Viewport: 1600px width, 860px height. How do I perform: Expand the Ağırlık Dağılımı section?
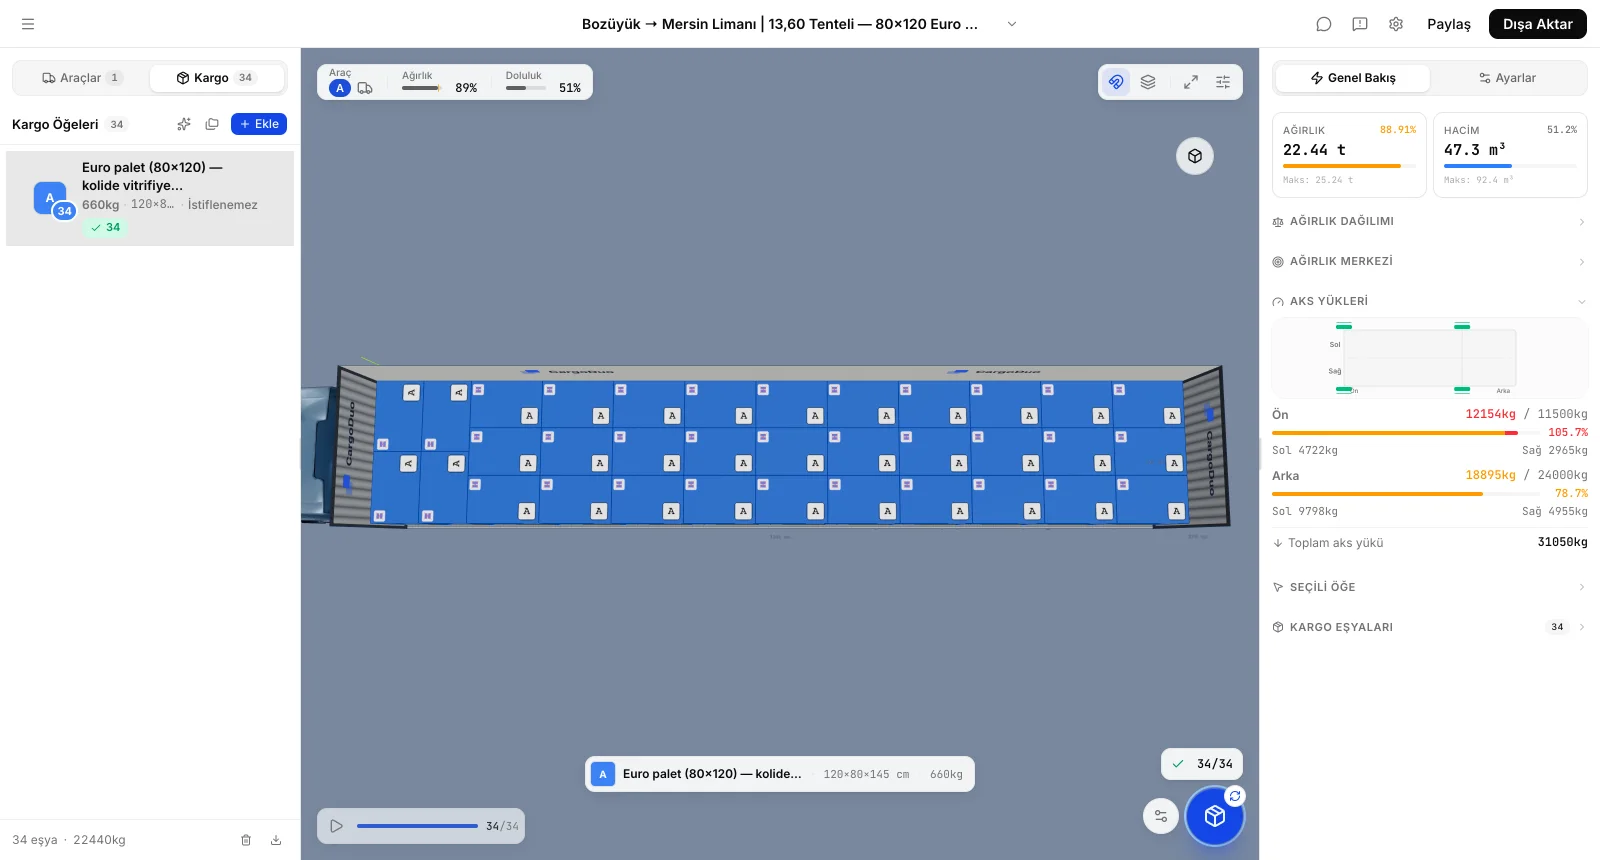coord(1429,222)
